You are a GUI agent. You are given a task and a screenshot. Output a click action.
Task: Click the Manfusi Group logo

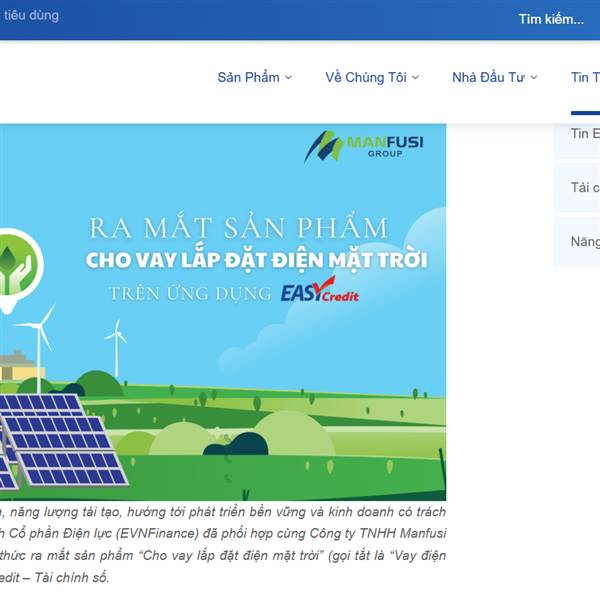[364, 146]
